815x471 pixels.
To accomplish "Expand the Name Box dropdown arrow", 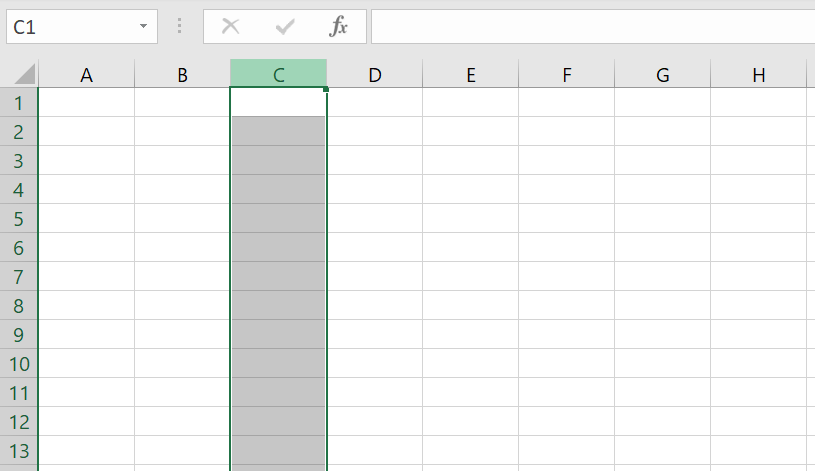I will coord(145,27).
